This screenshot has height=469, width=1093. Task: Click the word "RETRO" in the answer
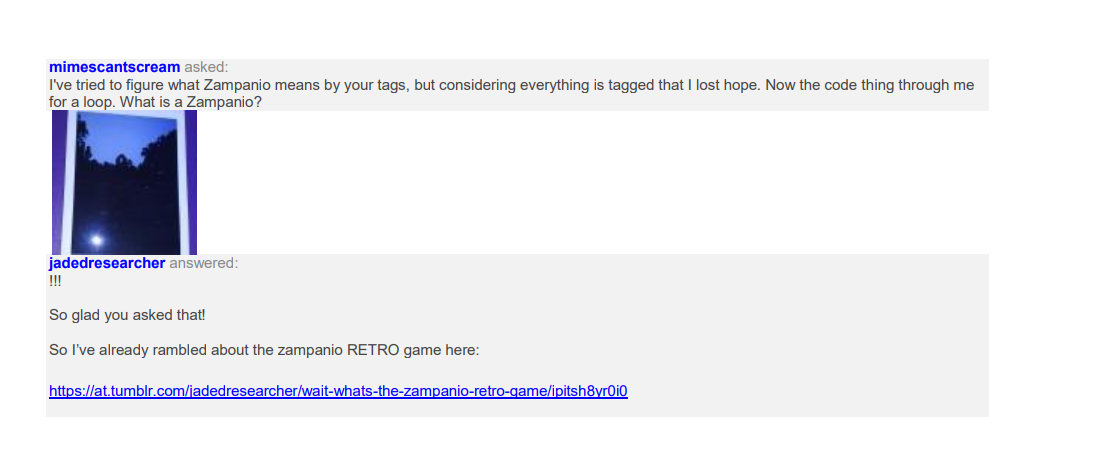(x=373, y=350)
